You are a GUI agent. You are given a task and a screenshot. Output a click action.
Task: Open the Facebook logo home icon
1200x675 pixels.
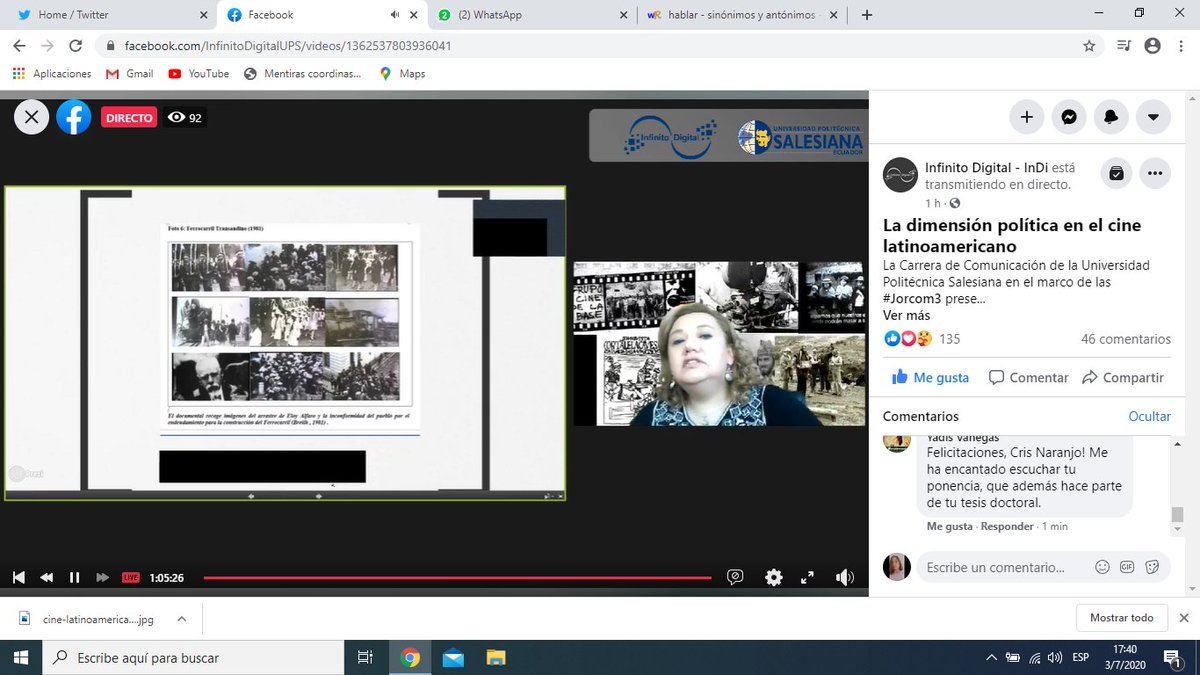[74, 117]
